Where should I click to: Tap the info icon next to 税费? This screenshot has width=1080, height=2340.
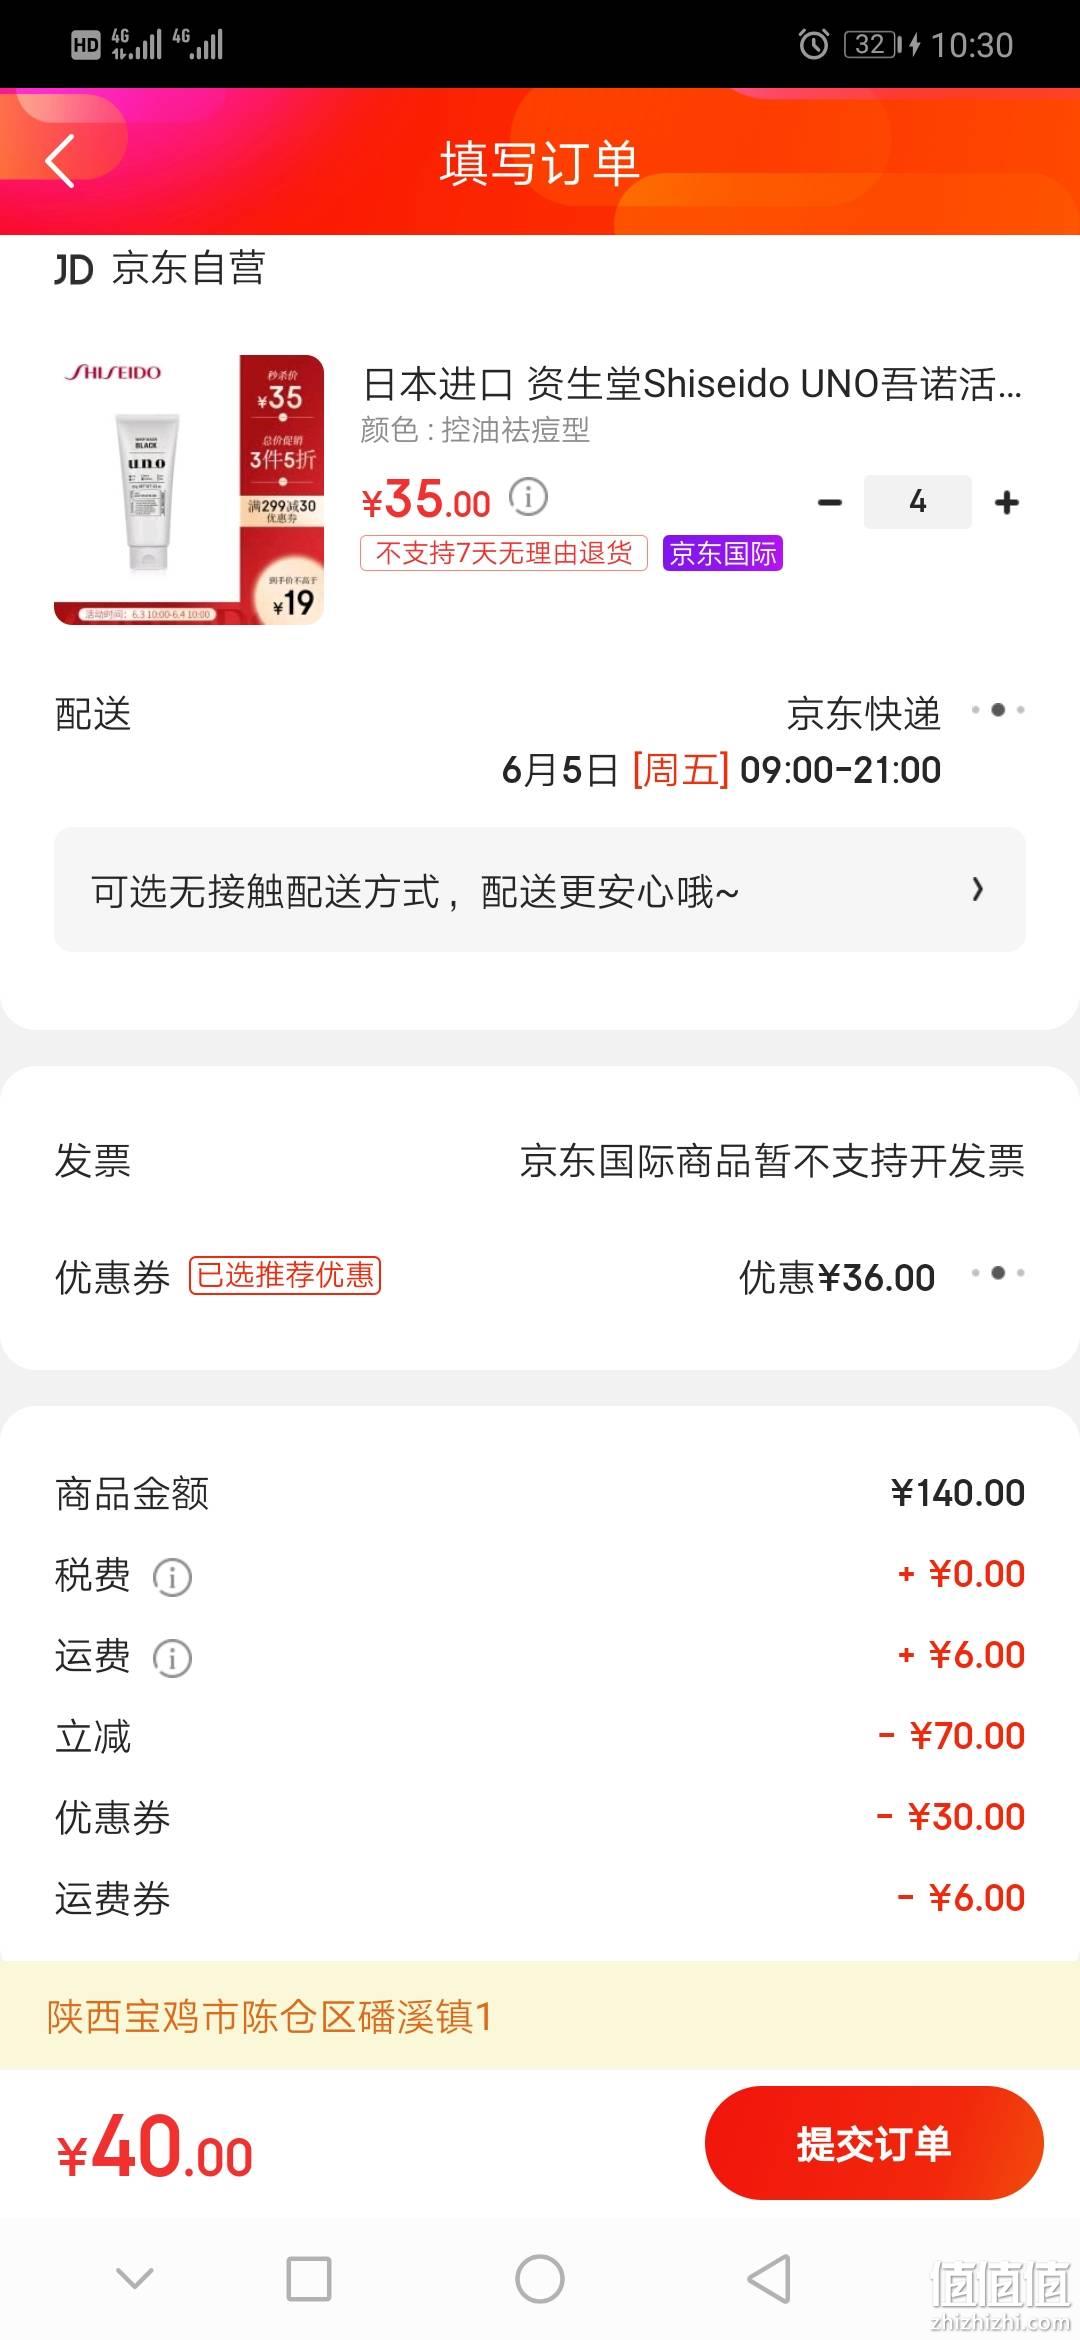[x=172, y=1577]
